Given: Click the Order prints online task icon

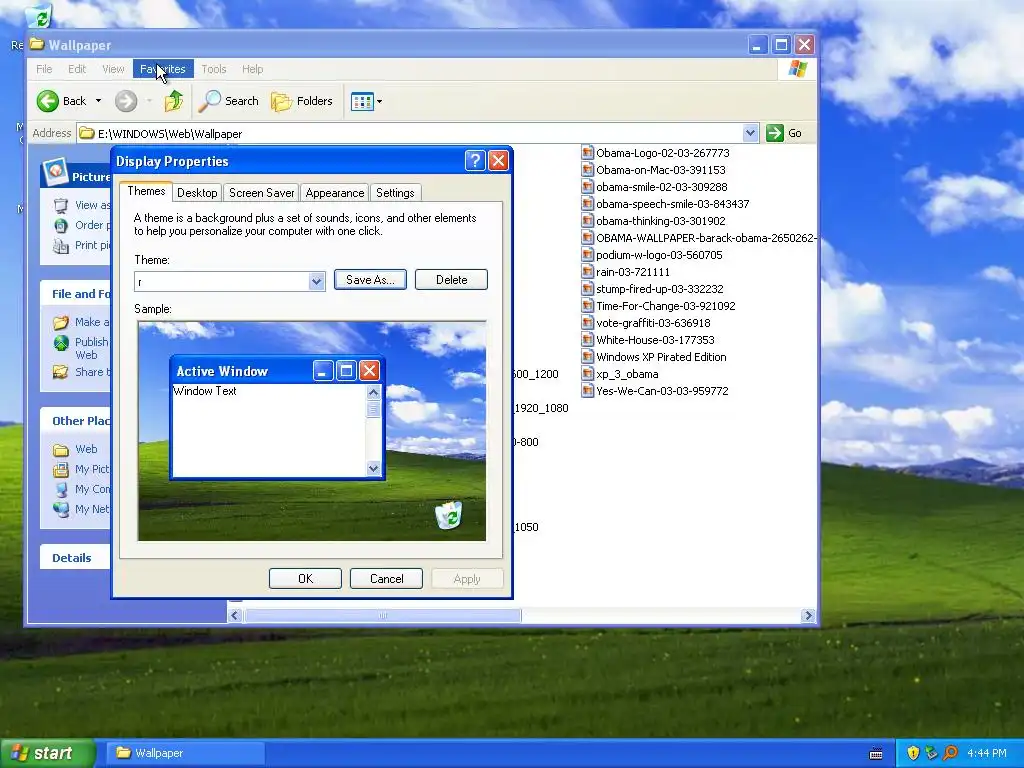Looking at the screenshot, I should [x=61, y=225].
